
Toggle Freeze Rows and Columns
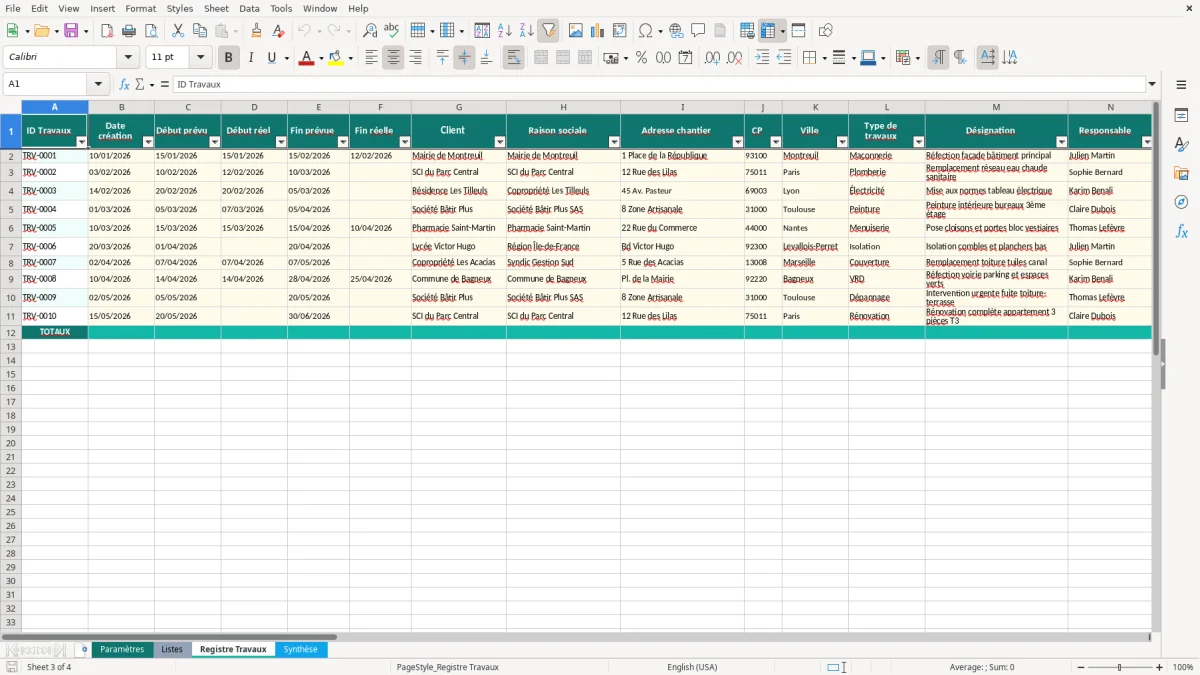[x=768, y=31]
